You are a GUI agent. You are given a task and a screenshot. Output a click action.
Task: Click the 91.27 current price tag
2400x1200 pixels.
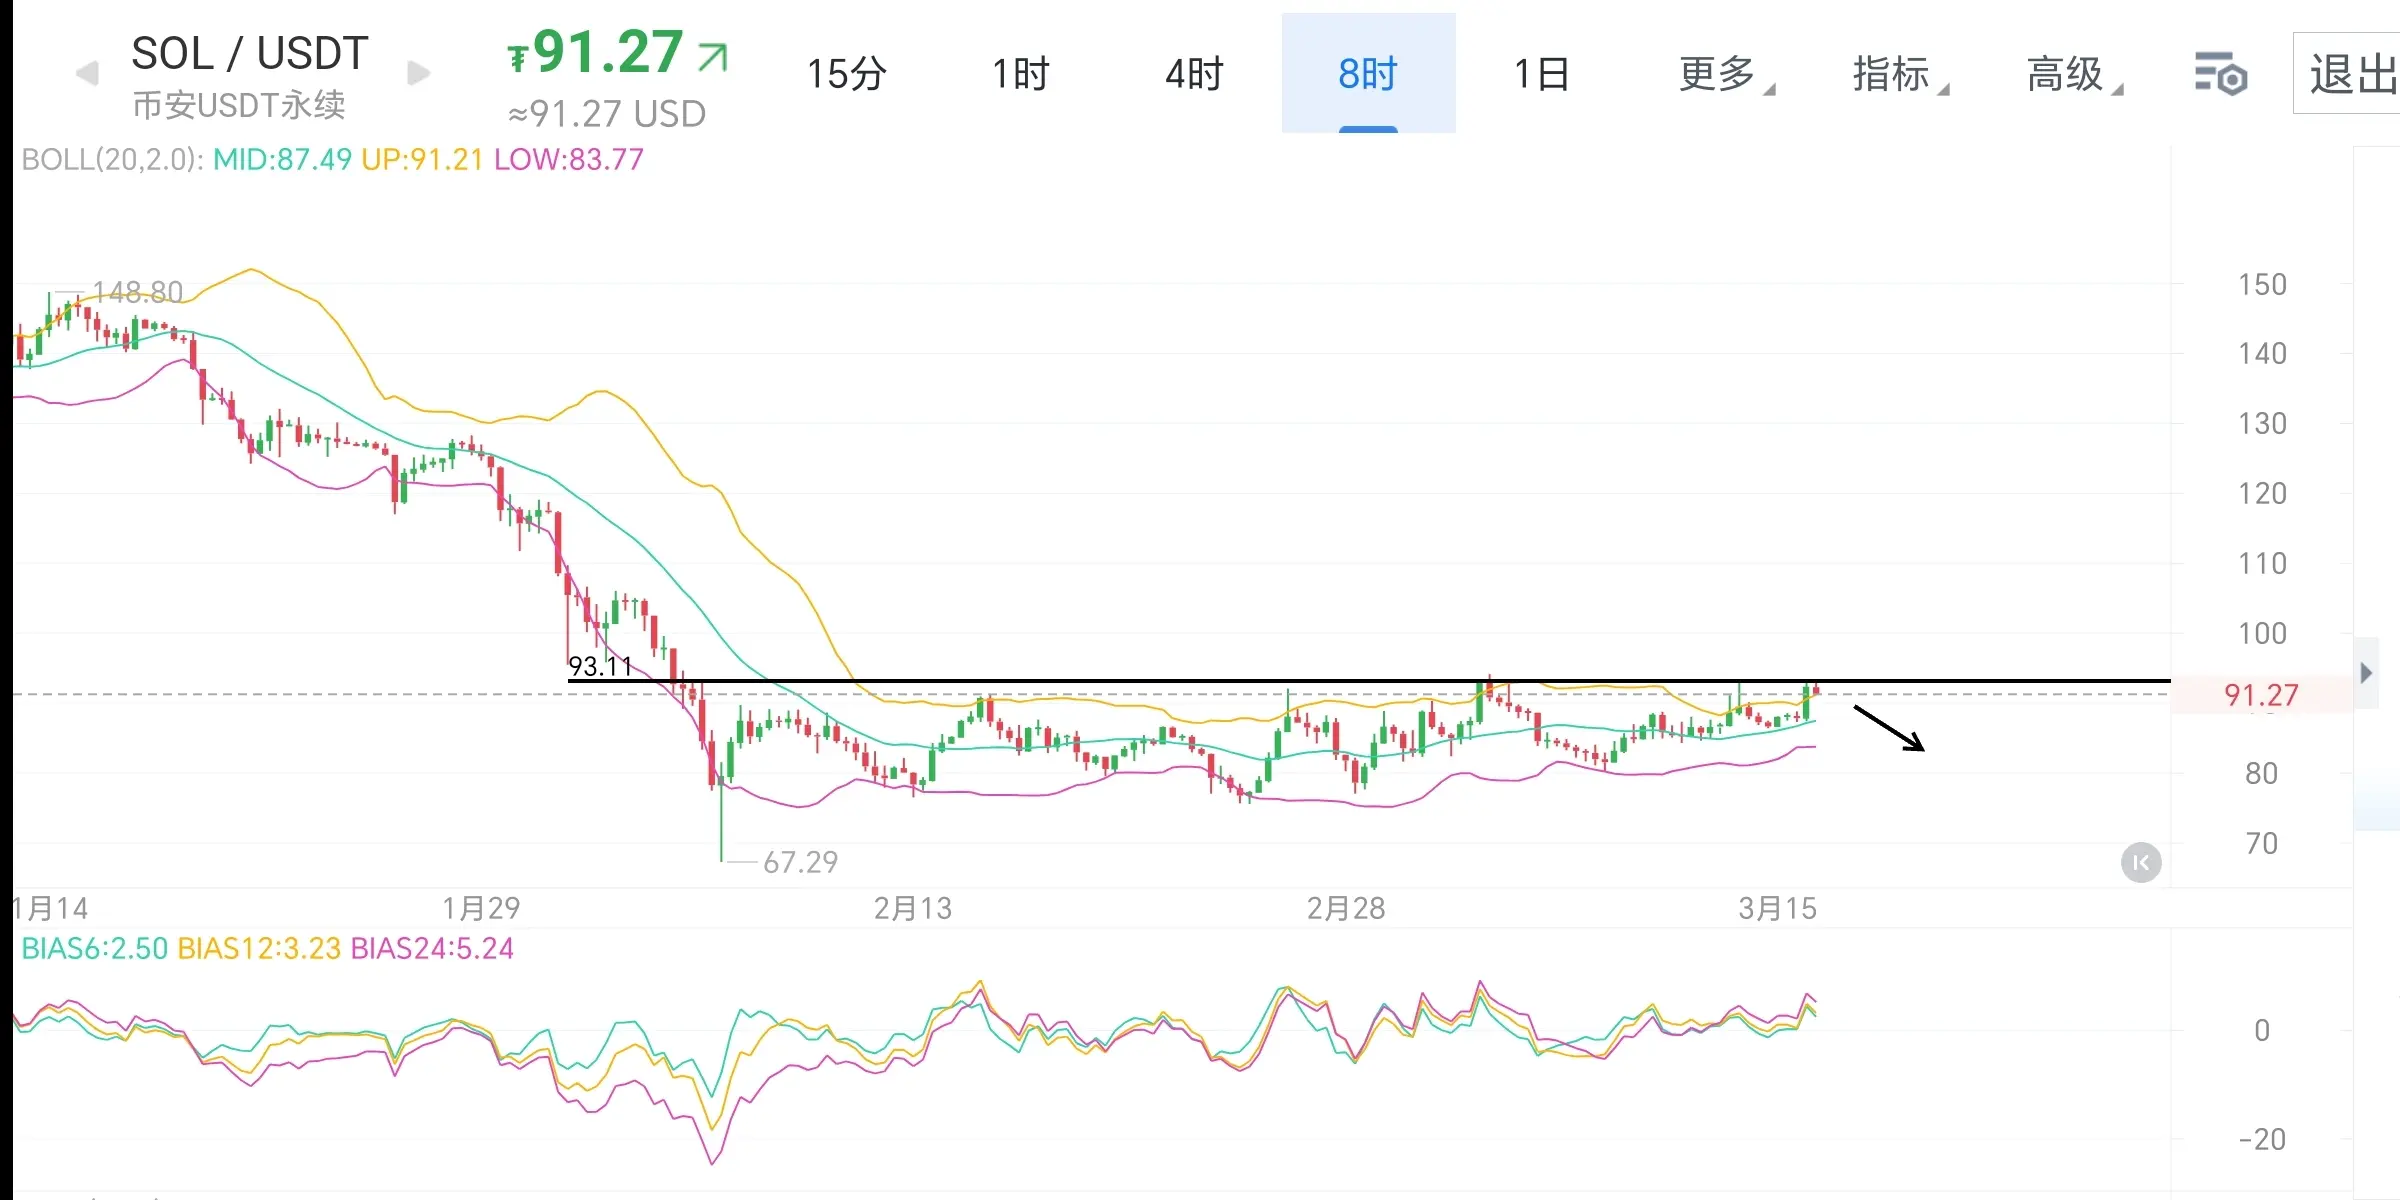coord(2261,695)
